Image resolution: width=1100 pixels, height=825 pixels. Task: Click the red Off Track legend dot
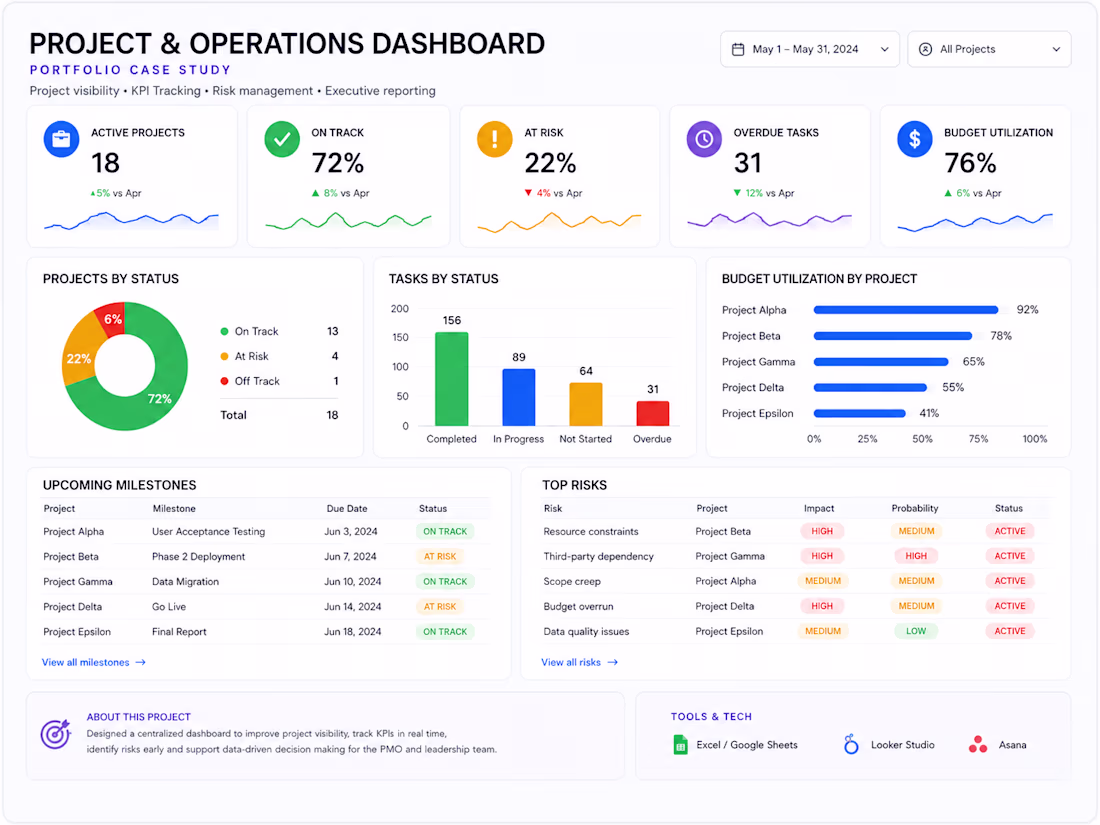(x=224, y=381)
